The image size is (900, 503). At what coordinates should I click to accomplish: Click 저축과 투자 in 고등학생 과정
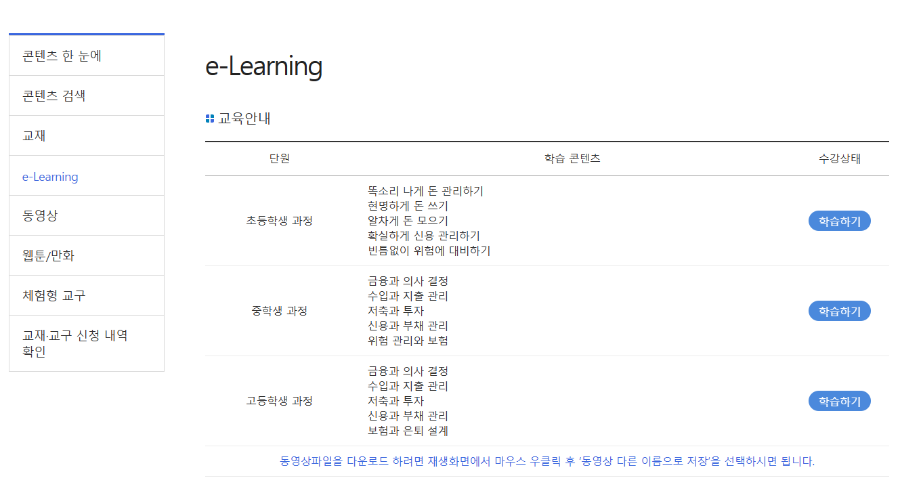(x=395, y=401)
